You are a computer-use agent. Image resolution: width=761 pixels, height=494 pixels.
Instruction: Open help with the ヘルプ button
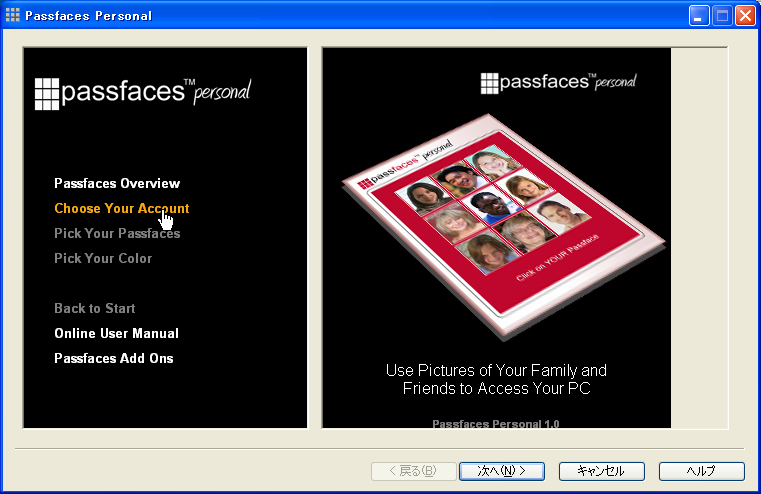click(701, 471)
